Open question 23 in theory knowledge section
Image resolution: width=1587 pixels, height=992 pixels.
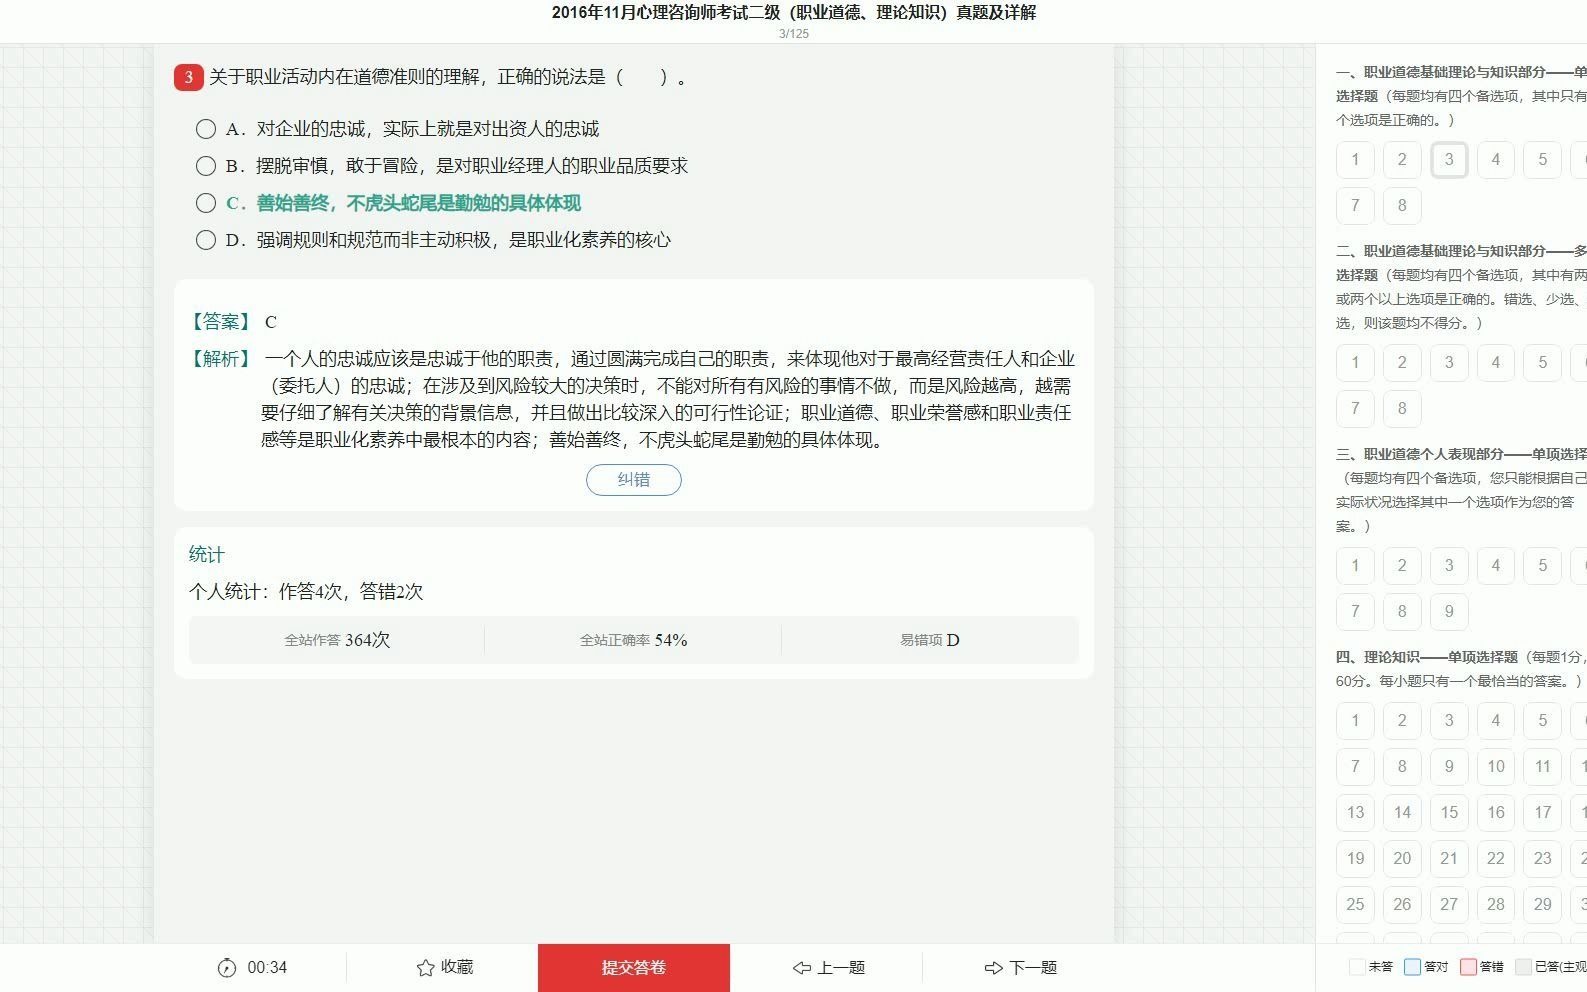(1543, 858)
